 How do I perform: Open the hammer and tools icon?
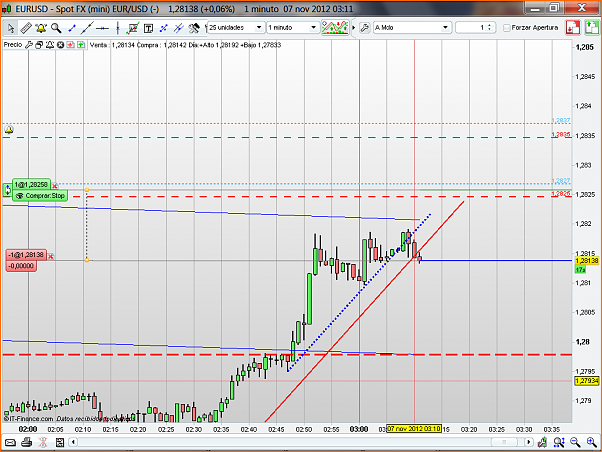(x=194, y=28)
